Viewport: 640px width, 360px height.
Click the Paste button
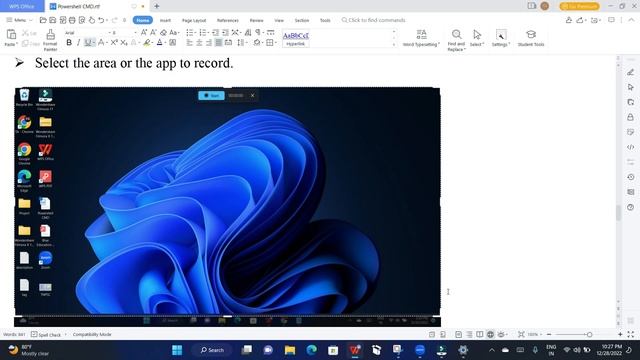click(x=11, y=38)
